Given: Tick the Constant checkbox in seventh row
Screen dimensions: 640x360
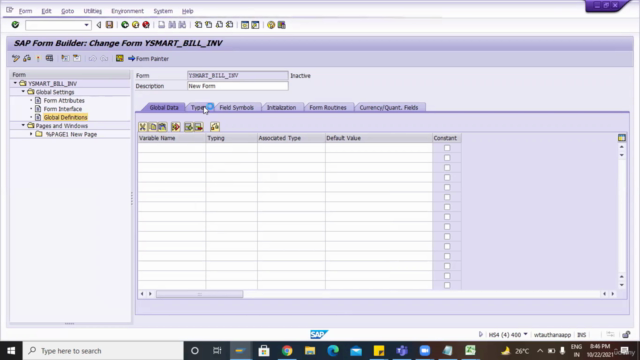Looking at the screenshot, I should [x=447, y=207].
